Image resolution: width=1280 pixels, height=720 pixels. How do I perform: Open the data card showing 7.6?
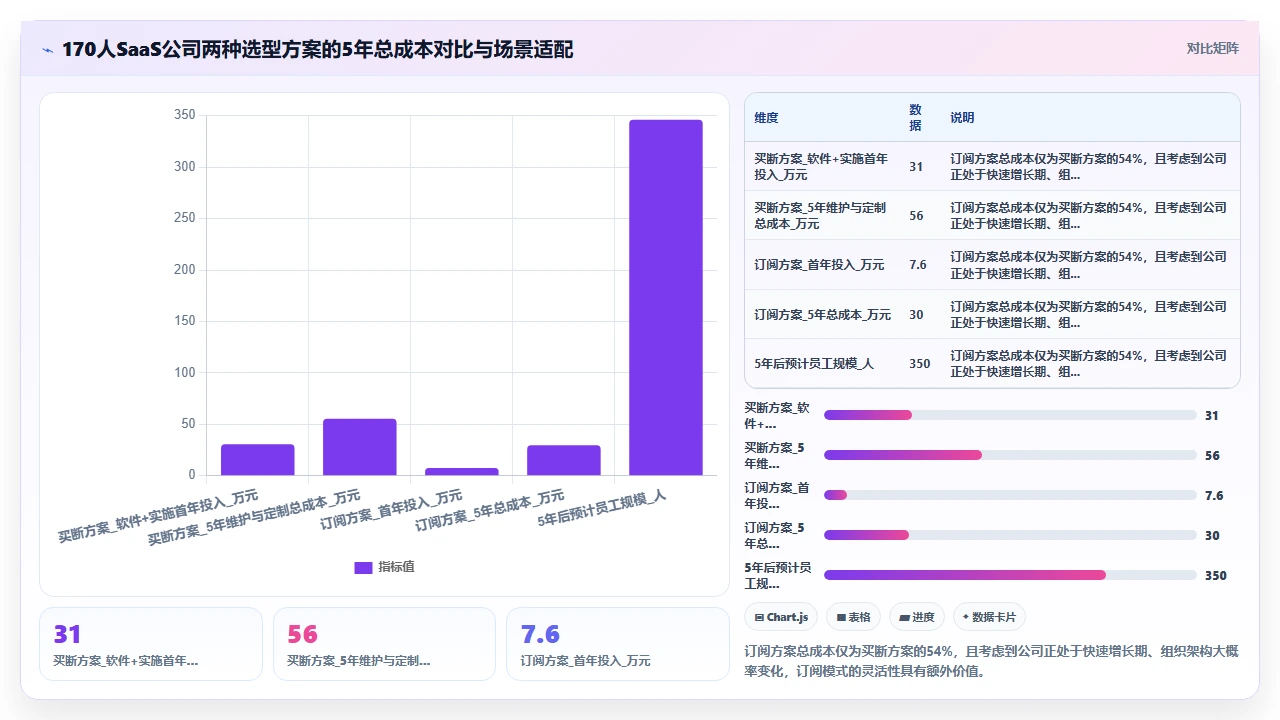coord(618,644)
